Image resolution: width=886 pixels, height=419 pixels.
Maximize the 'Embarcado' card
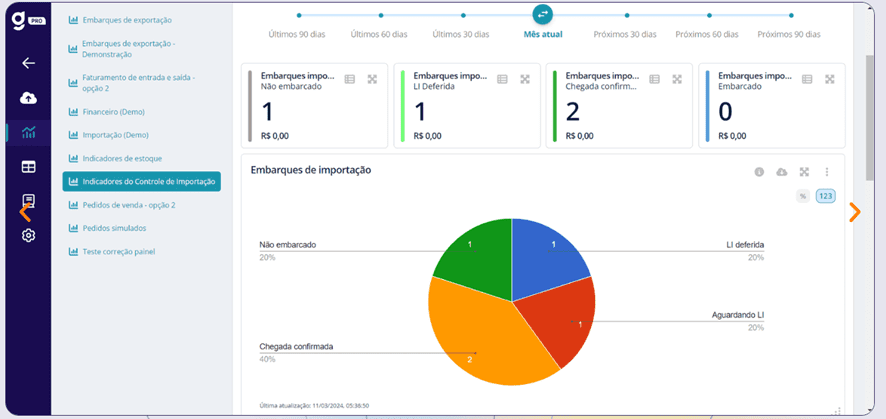click(829, 79)
